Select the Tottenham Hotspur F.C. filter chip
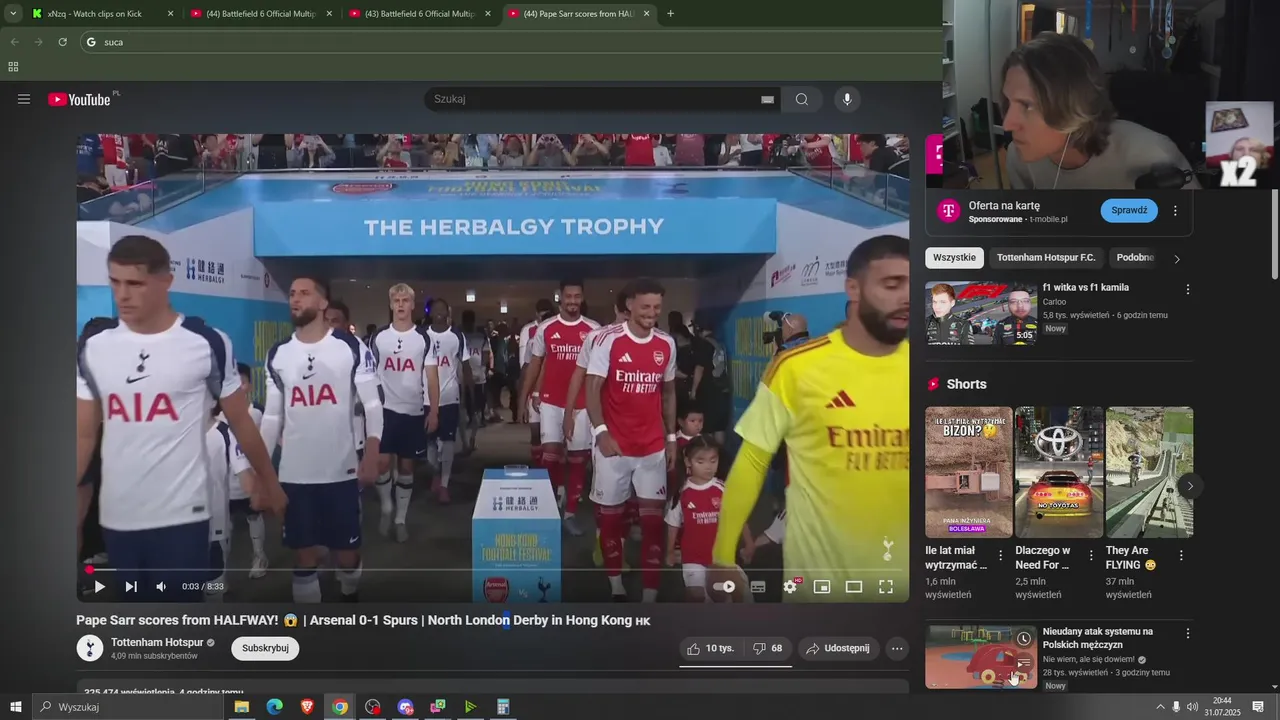 tap(1046, 257)
